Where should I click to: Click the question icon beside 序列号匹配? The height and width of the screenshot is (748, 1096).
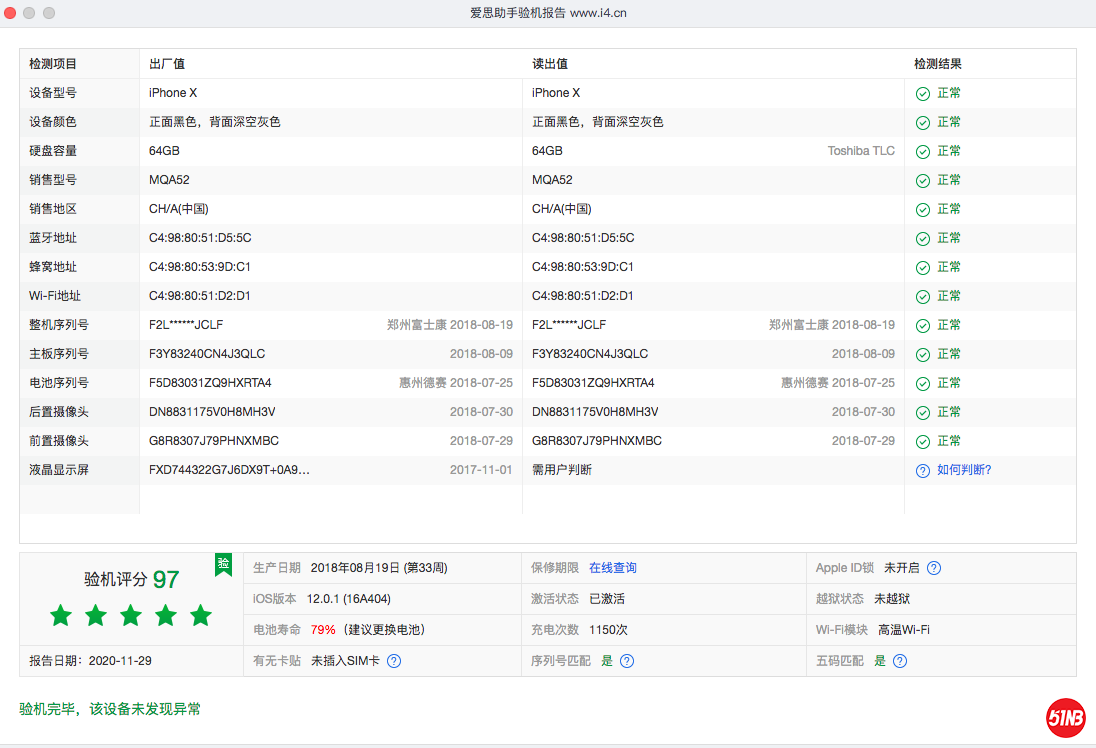[x=627, y=661]
